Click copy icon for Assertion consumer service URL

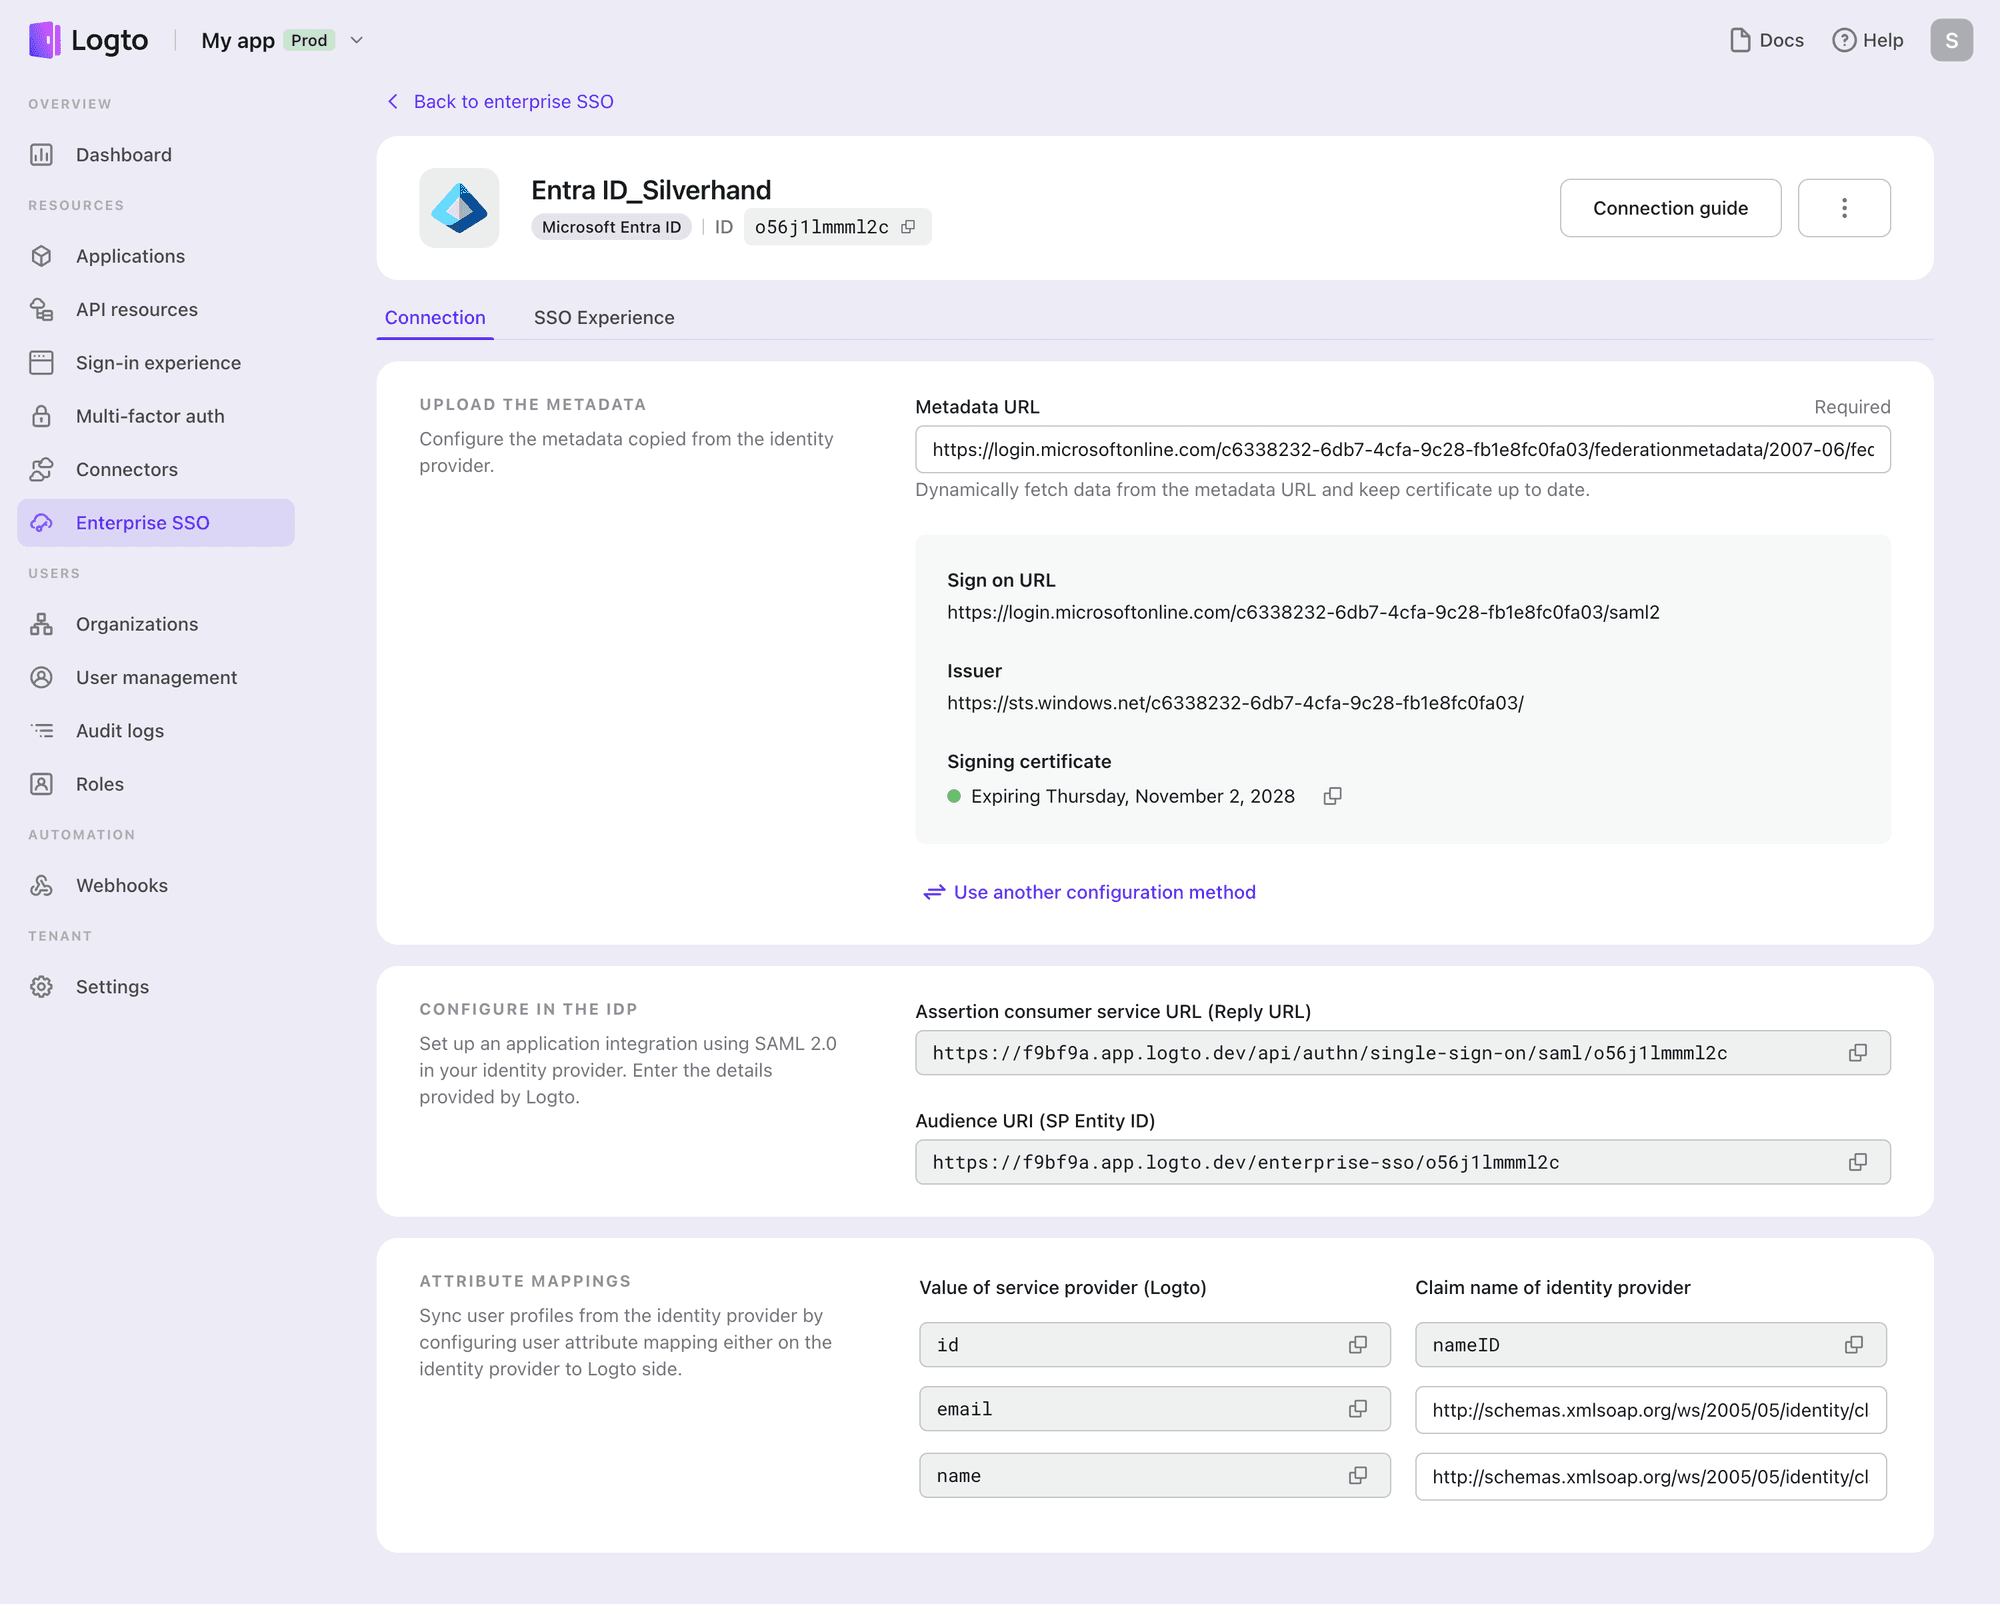point(1858,1052)
